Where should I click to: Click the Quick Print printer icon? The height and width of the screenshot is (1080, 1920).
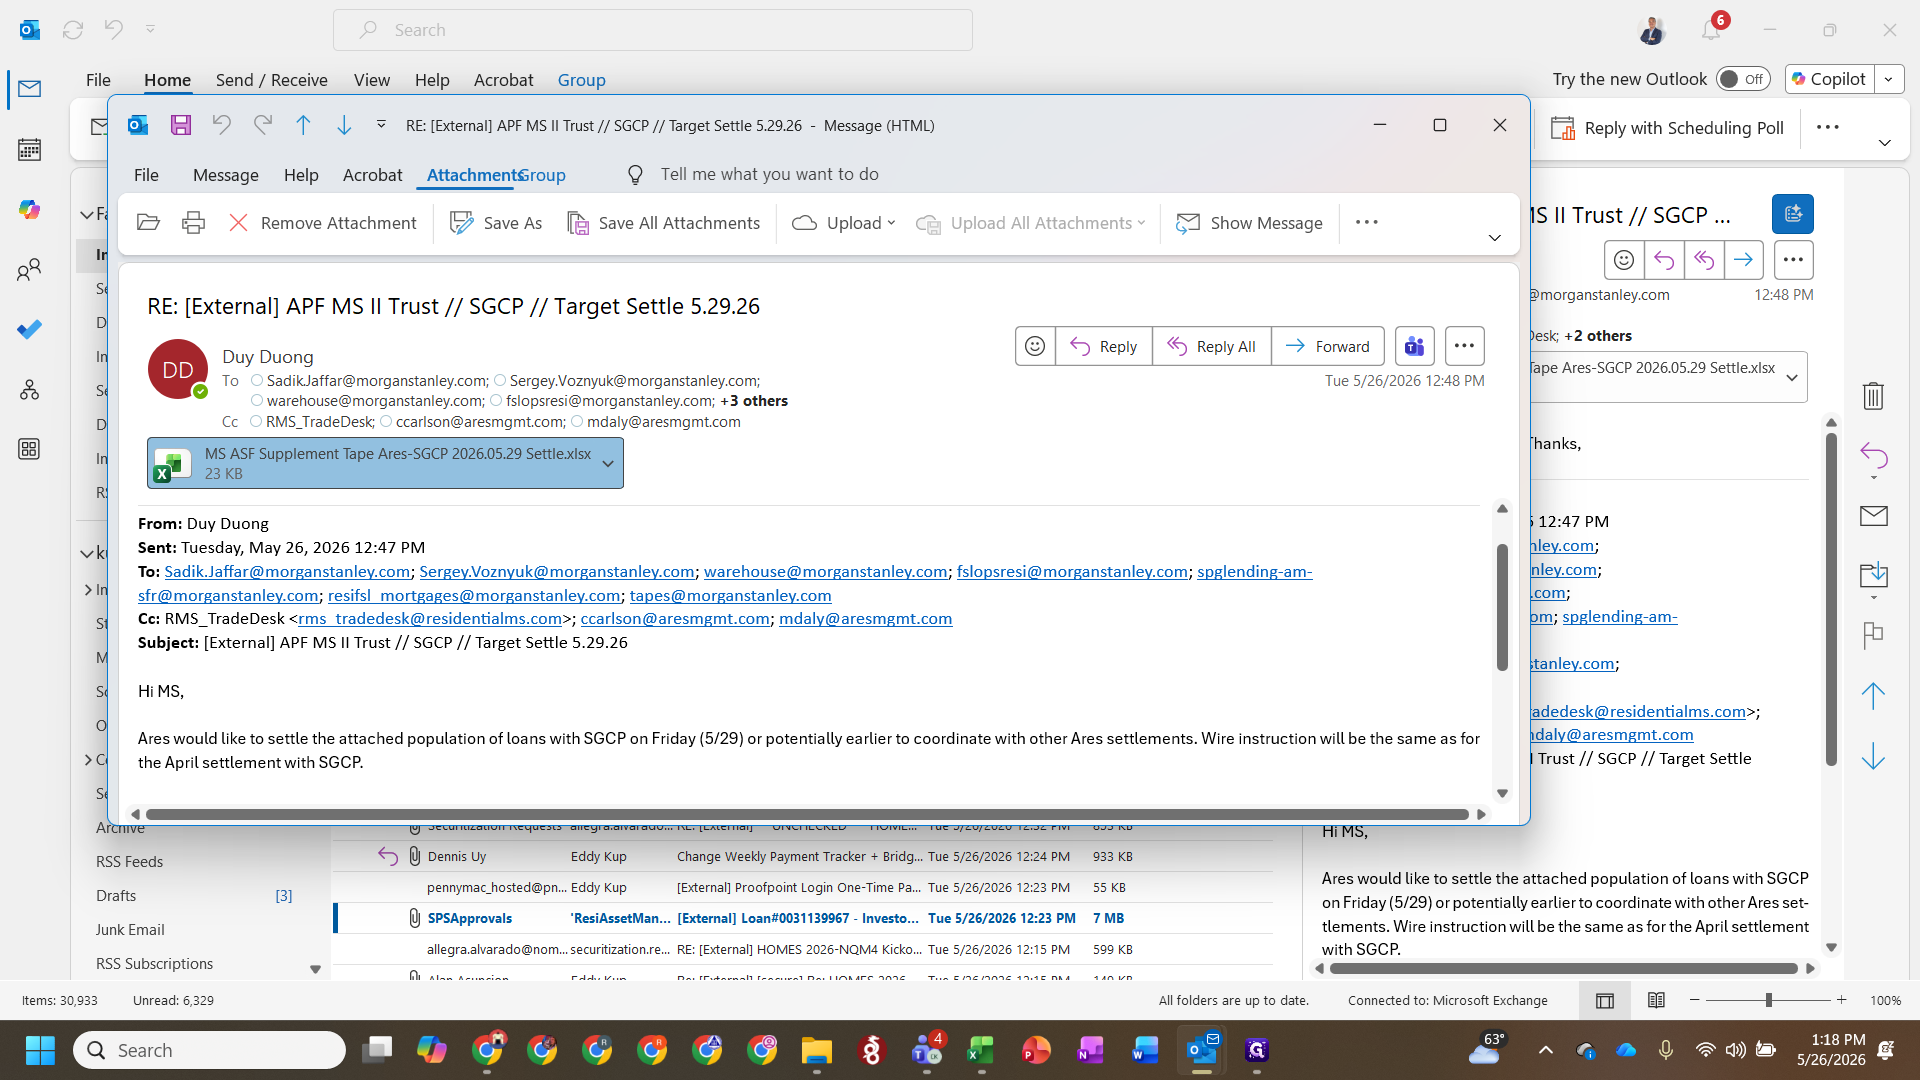click(x=193, y=222)
